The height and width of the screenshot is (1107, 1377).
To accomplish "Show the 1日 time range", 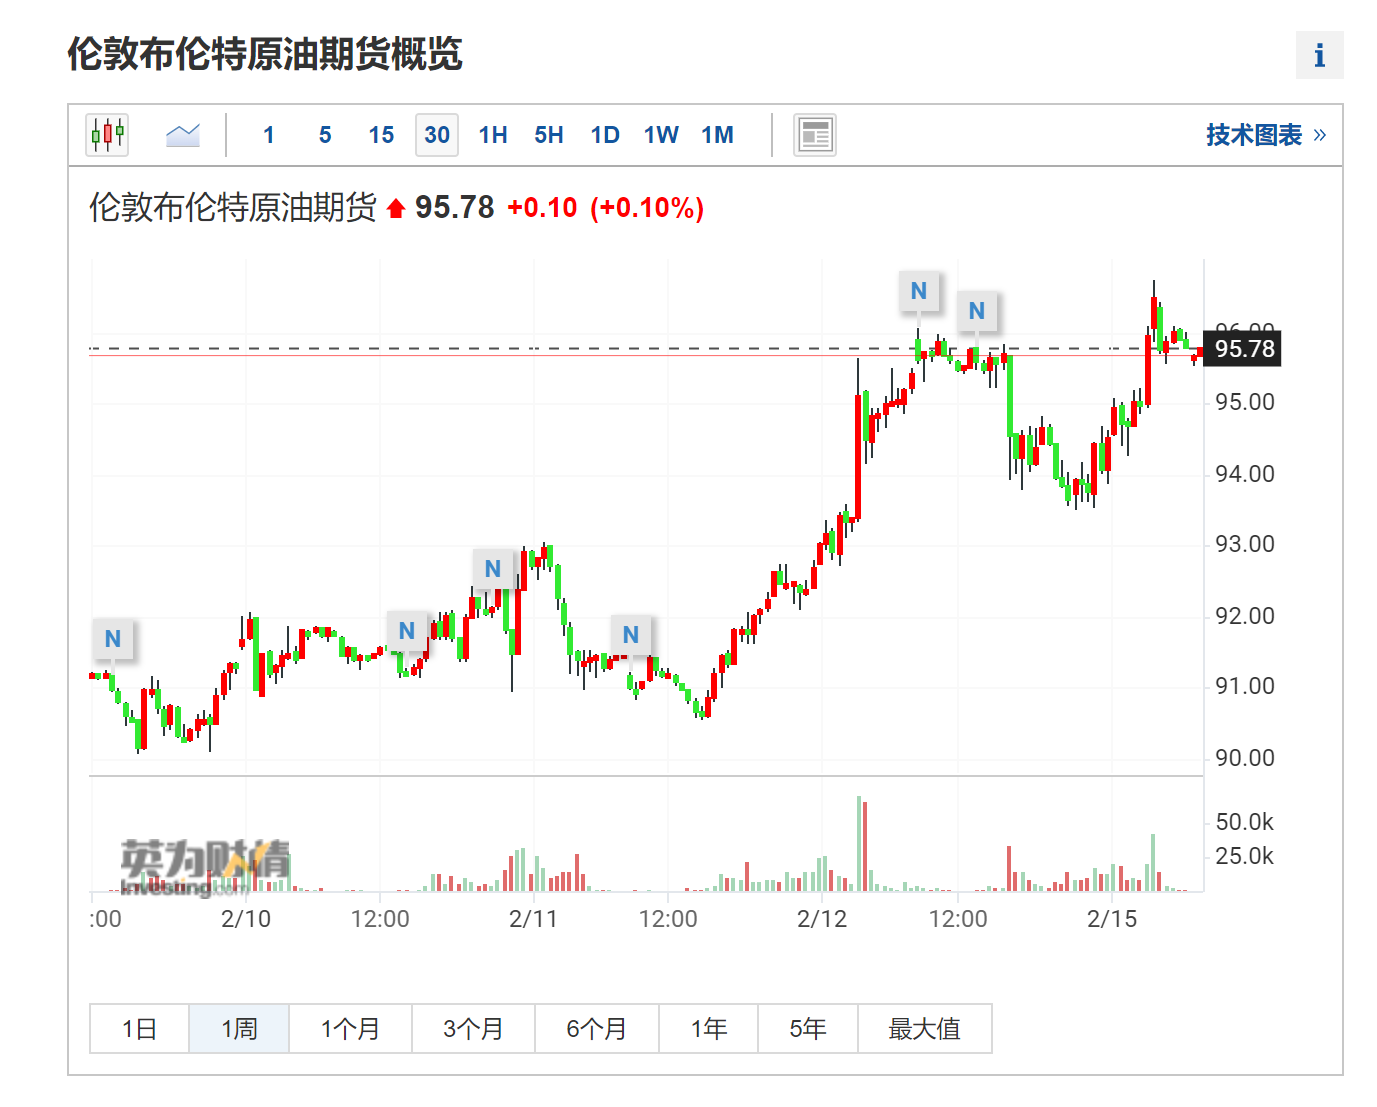I will pos(139,1028).
